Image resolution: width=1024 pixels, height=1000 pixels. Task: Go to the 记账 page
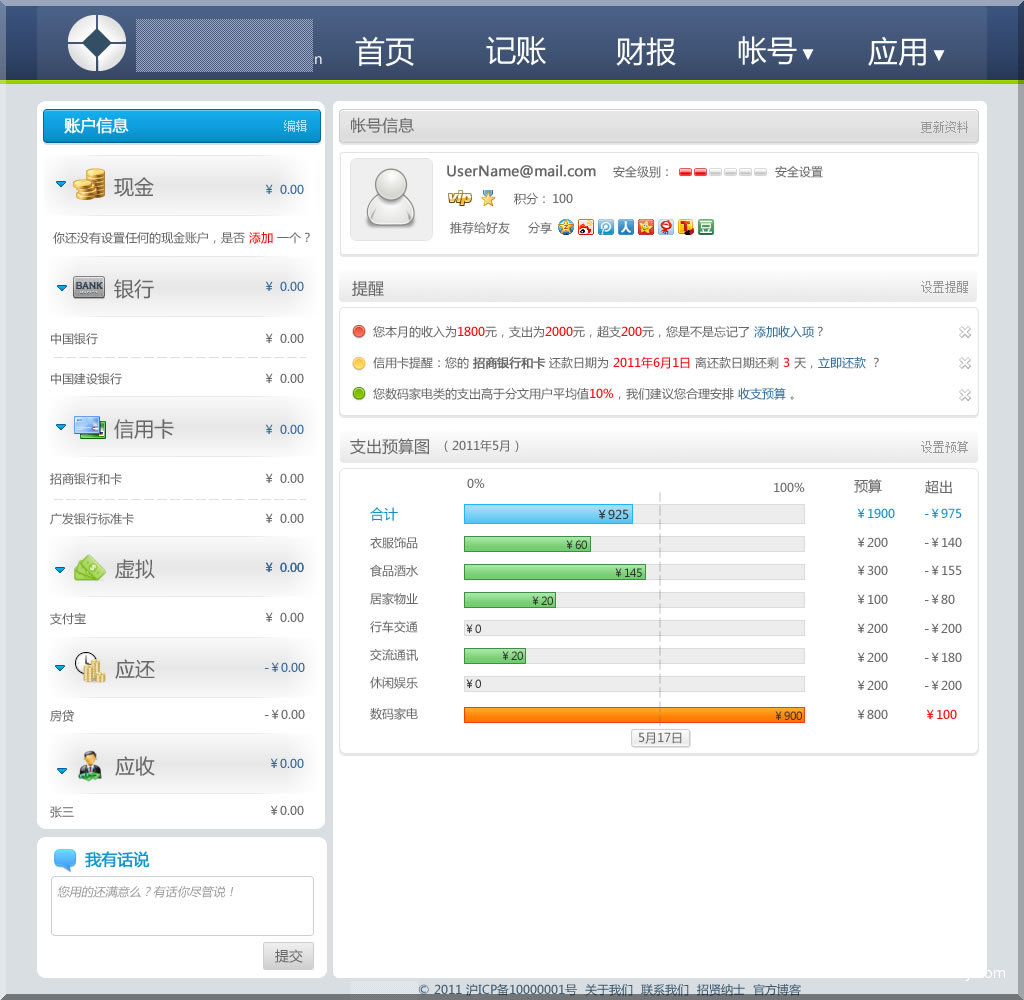pyautogui.click(x=516, y=51)
